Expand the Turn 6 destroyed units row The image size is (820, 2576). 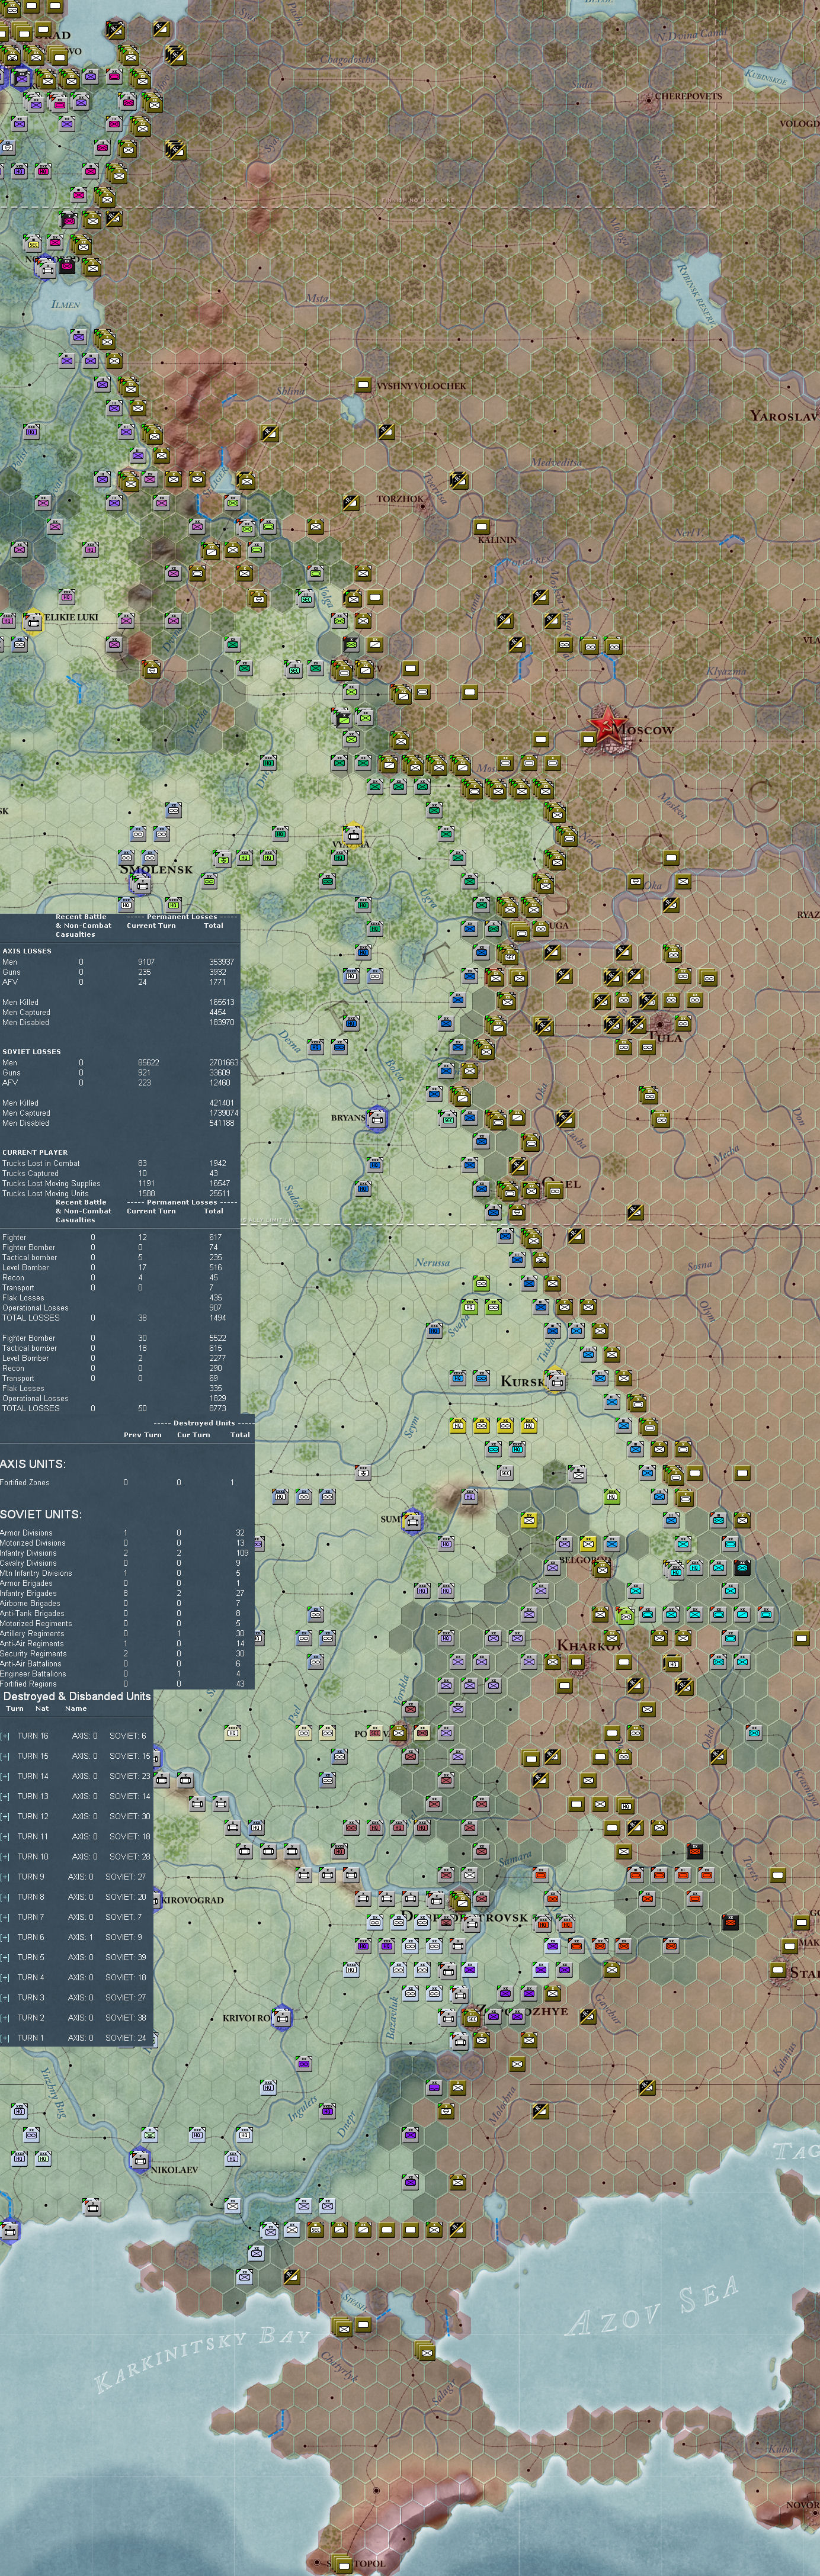[x=6, y=1937]
